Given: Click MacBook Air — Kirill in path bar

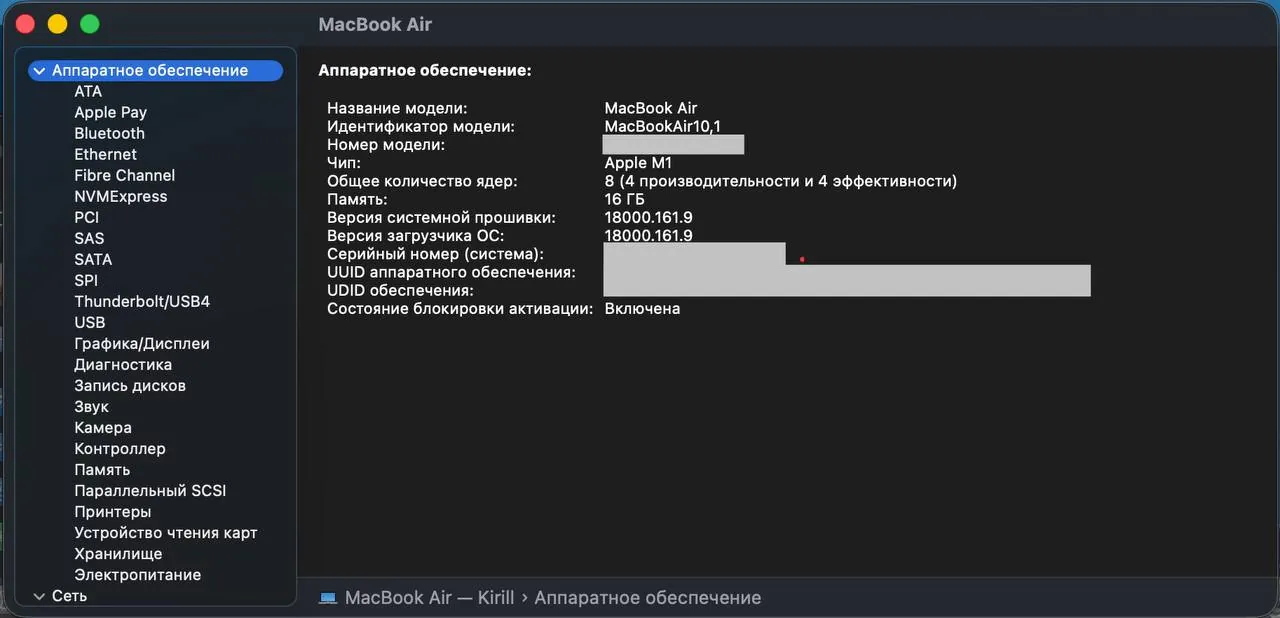Looking at the screenshot, I should click(429, 598).
